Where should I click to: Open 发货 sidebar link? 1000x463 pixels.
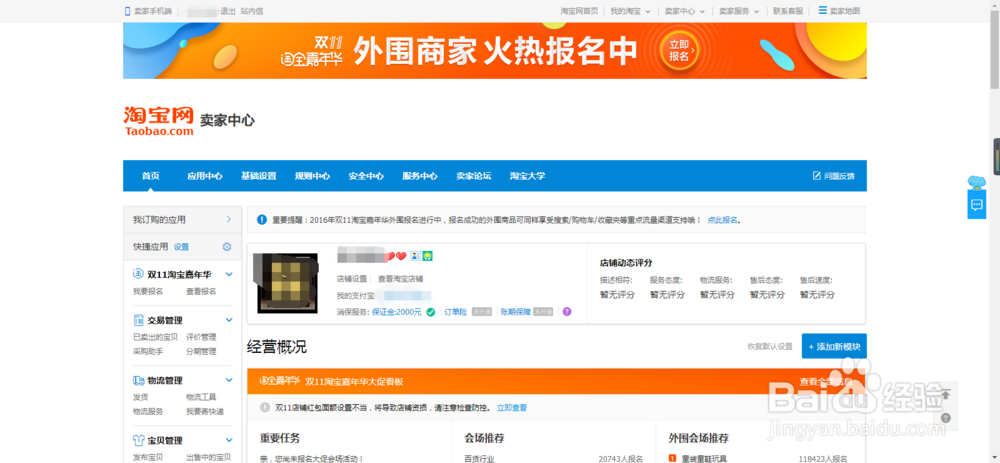coord(140,397)
